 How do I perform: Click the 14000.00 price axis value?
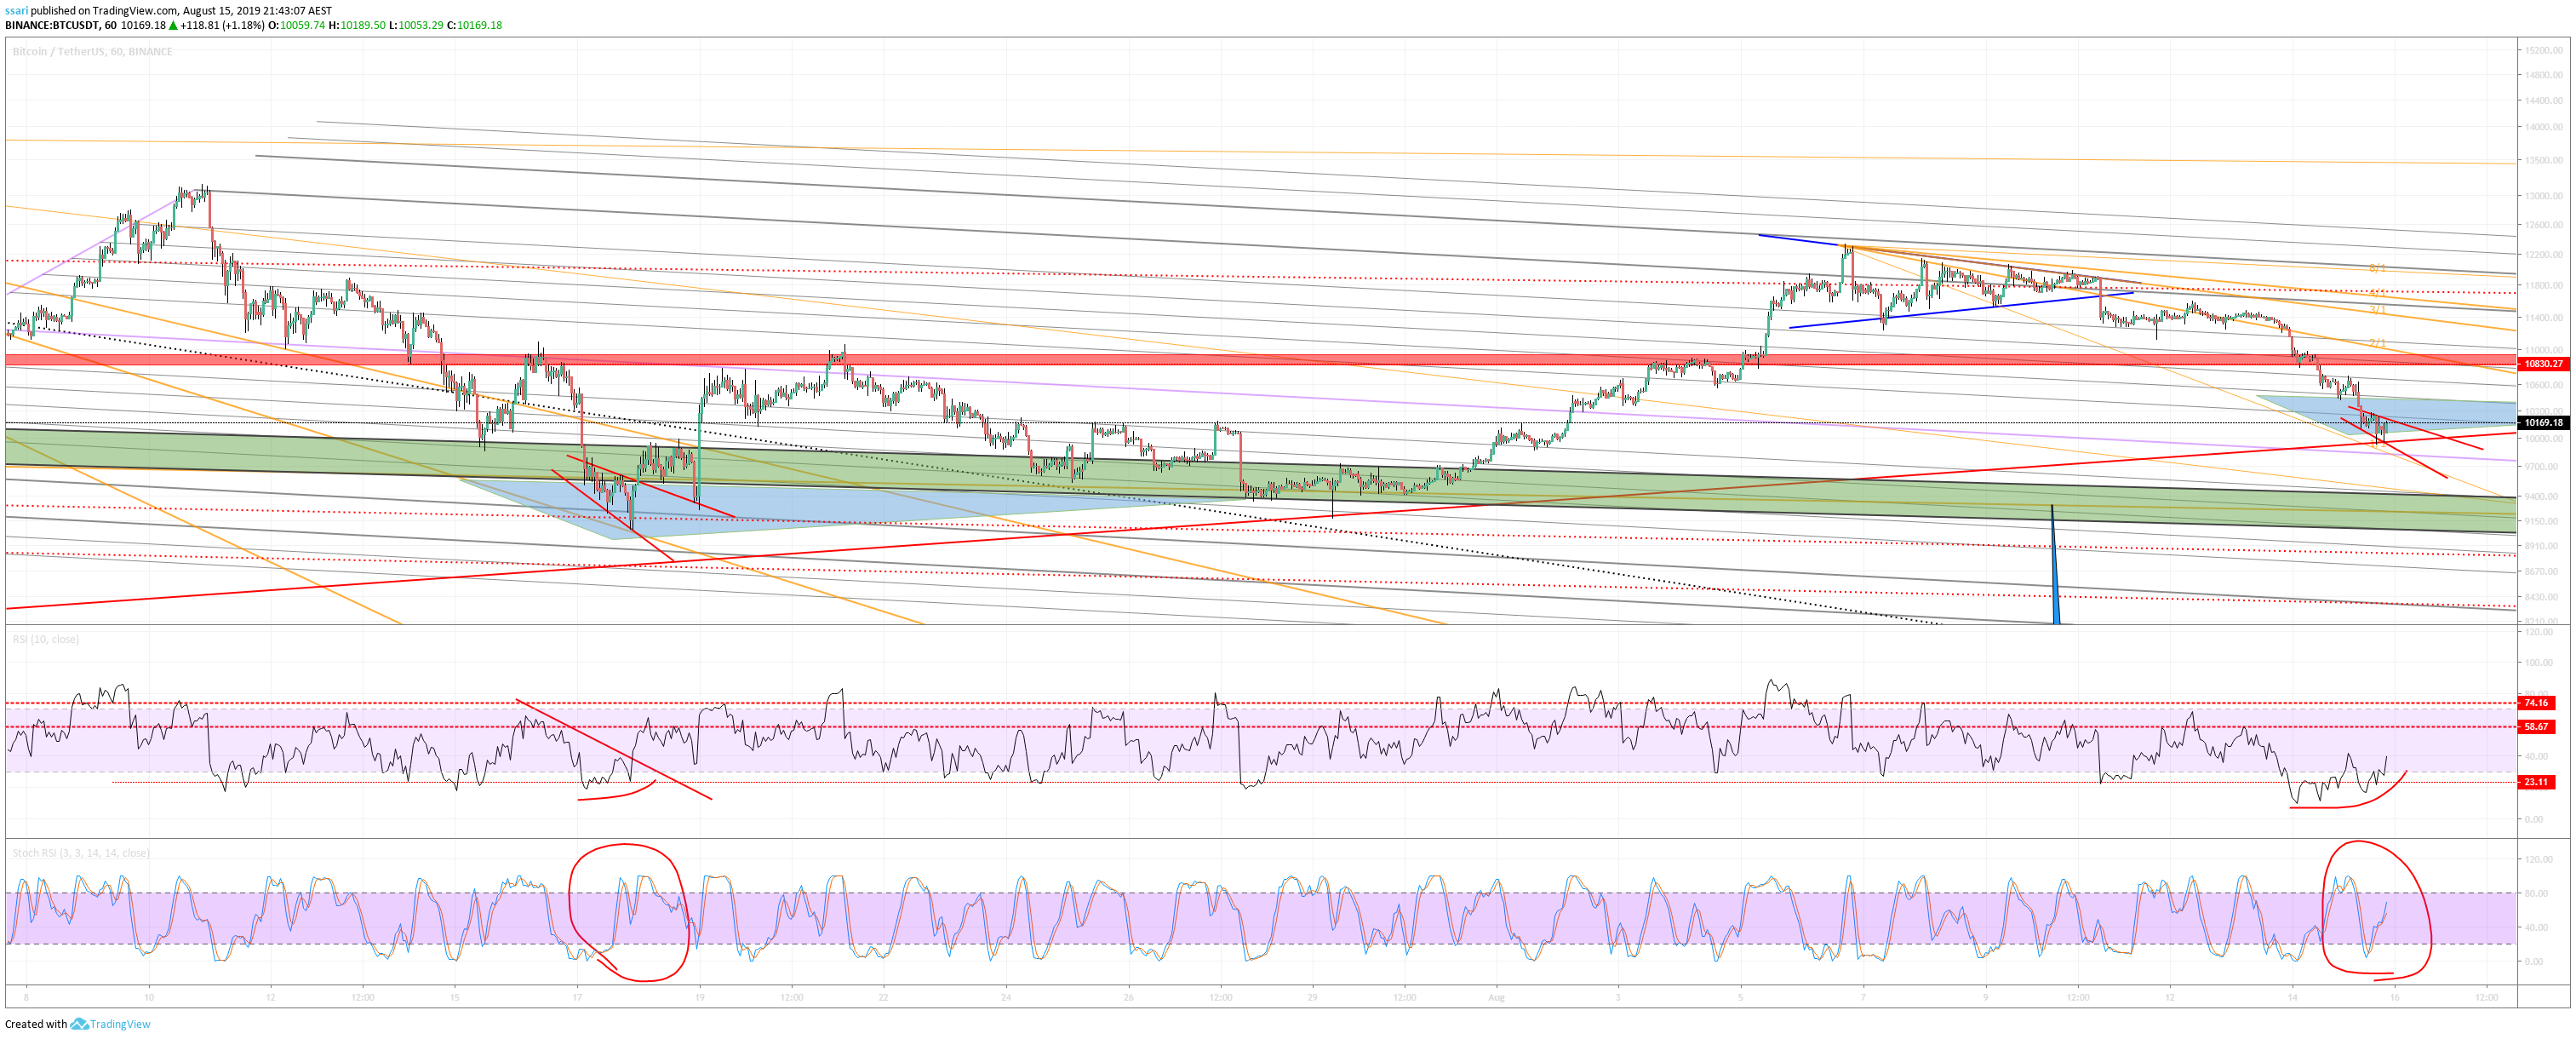2543,127
